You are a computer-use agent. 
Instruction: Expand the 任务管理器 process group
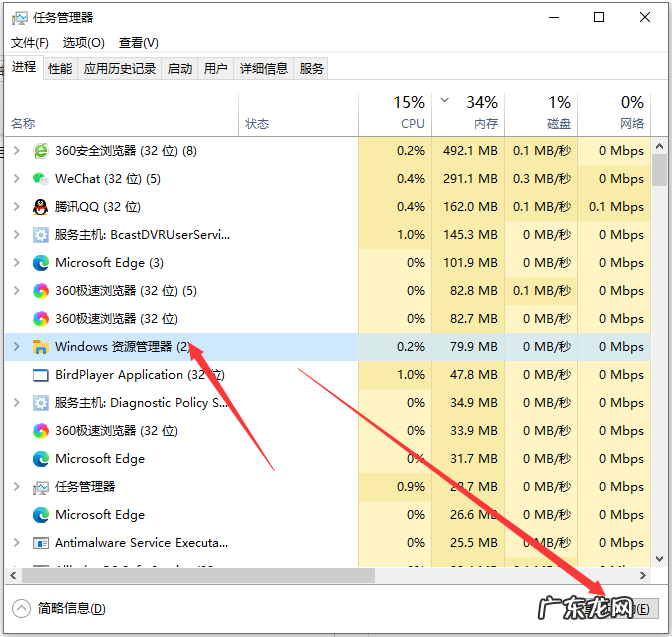(x=17, y=487)
